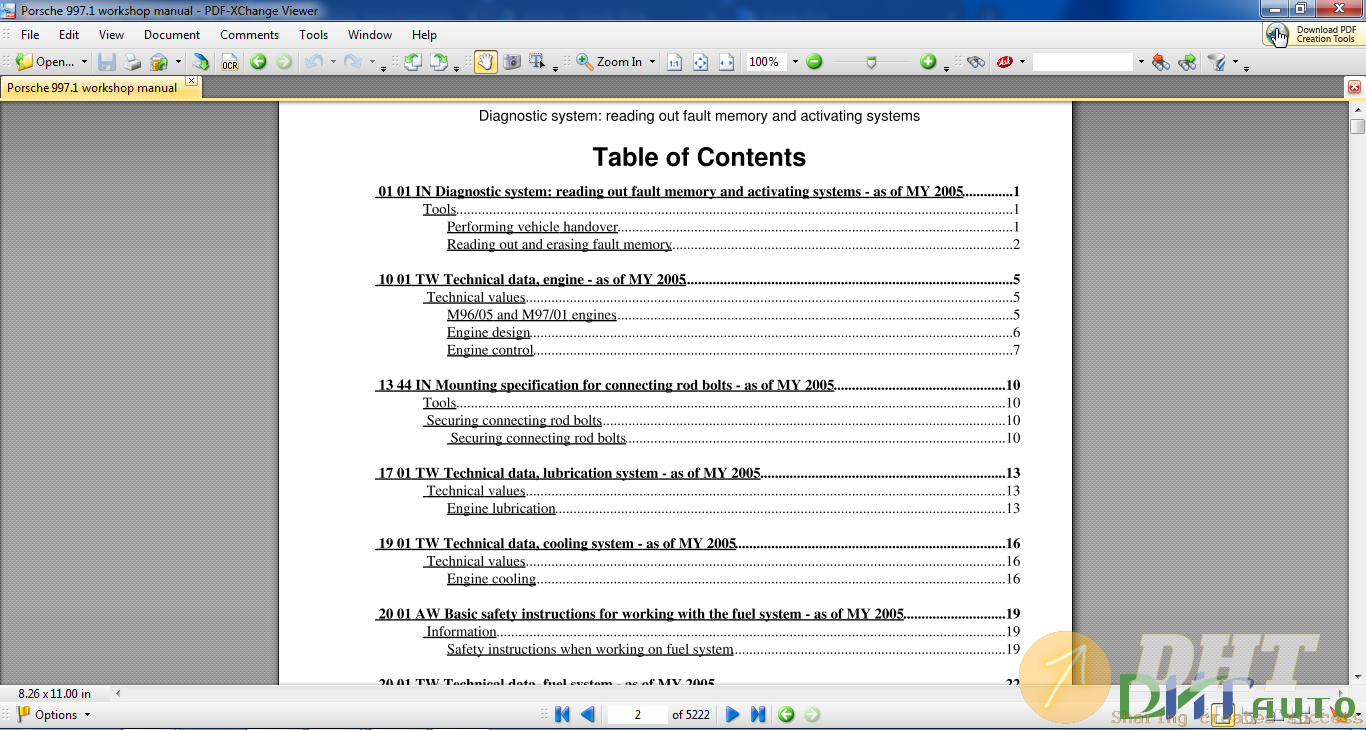Close the Porsche 997.1 workshop manual tab

click(x=192, y=81)
